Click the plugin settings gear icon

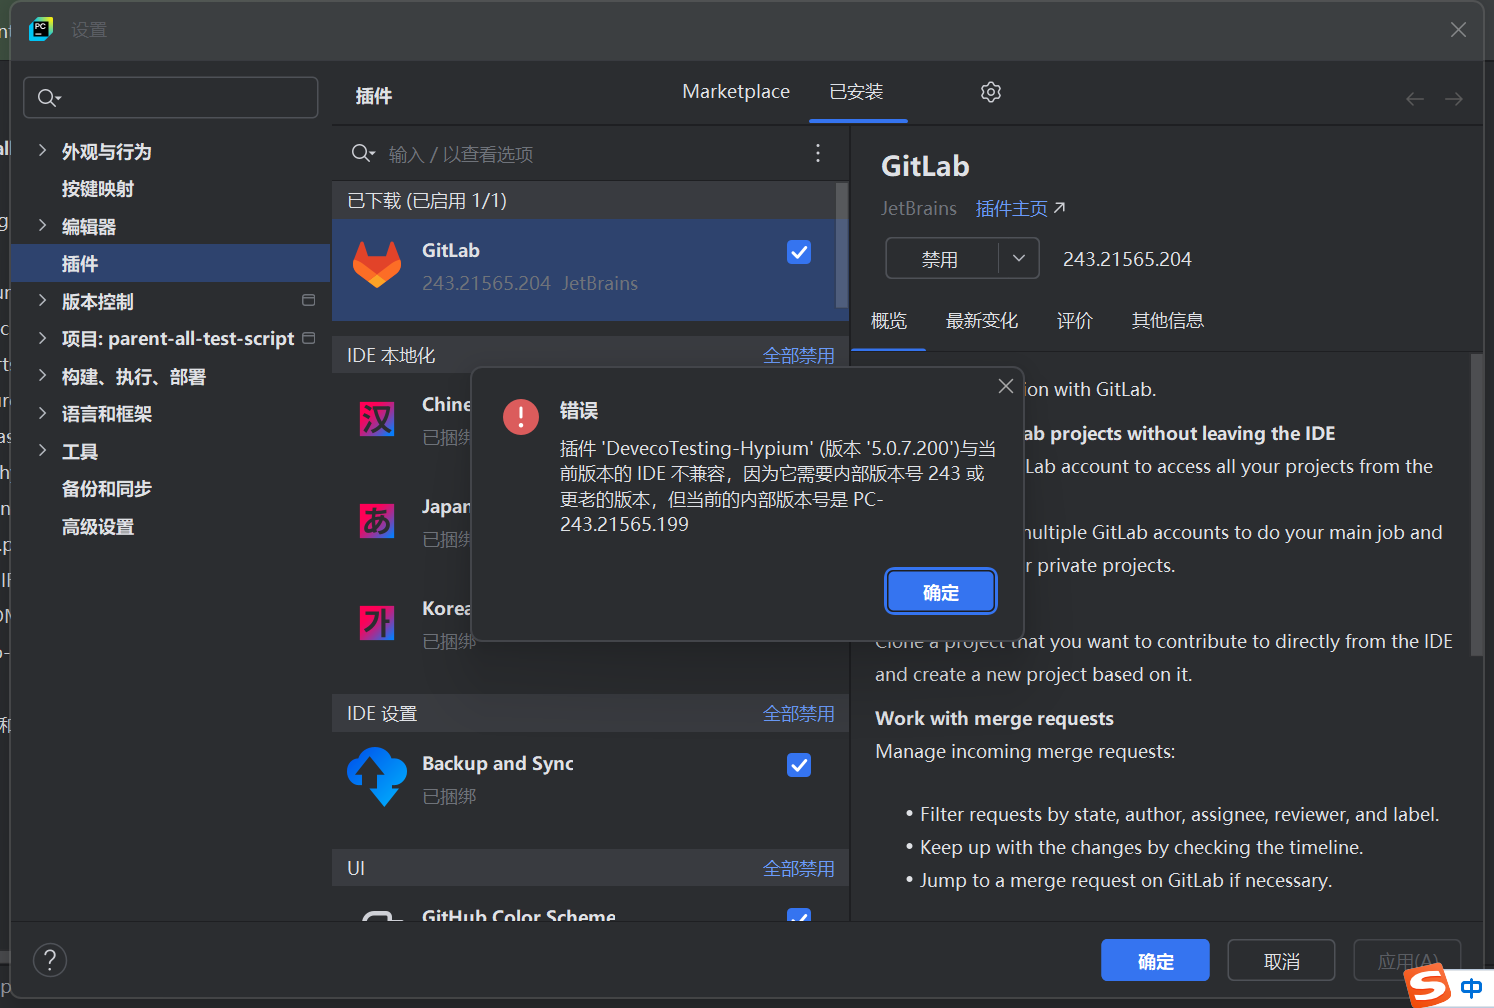point(990,92)
